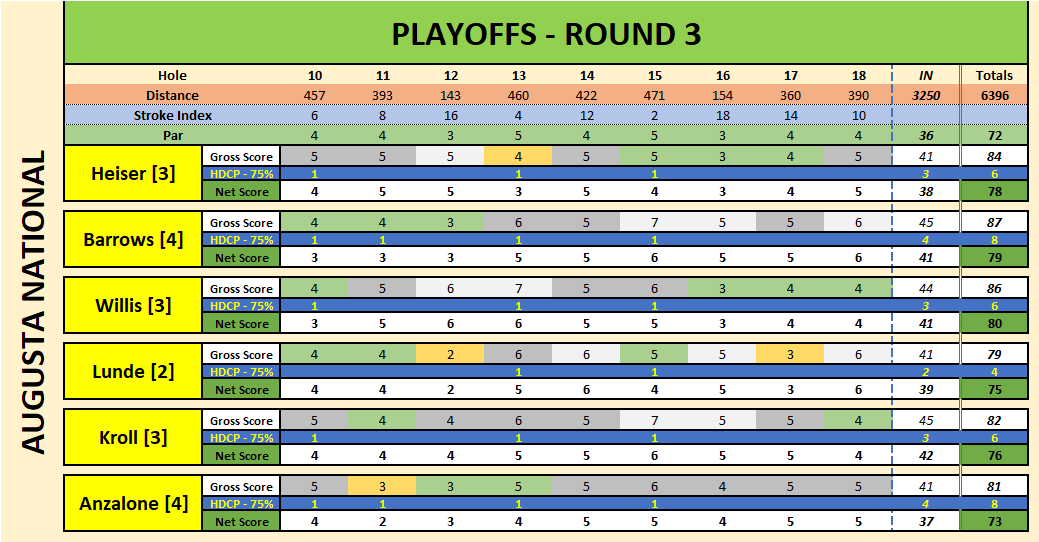Viewport: 1039px width, 542px height.
Task: Click the PLAYOFFS - ROUND 3 title banner
Action: click(545, 34)
